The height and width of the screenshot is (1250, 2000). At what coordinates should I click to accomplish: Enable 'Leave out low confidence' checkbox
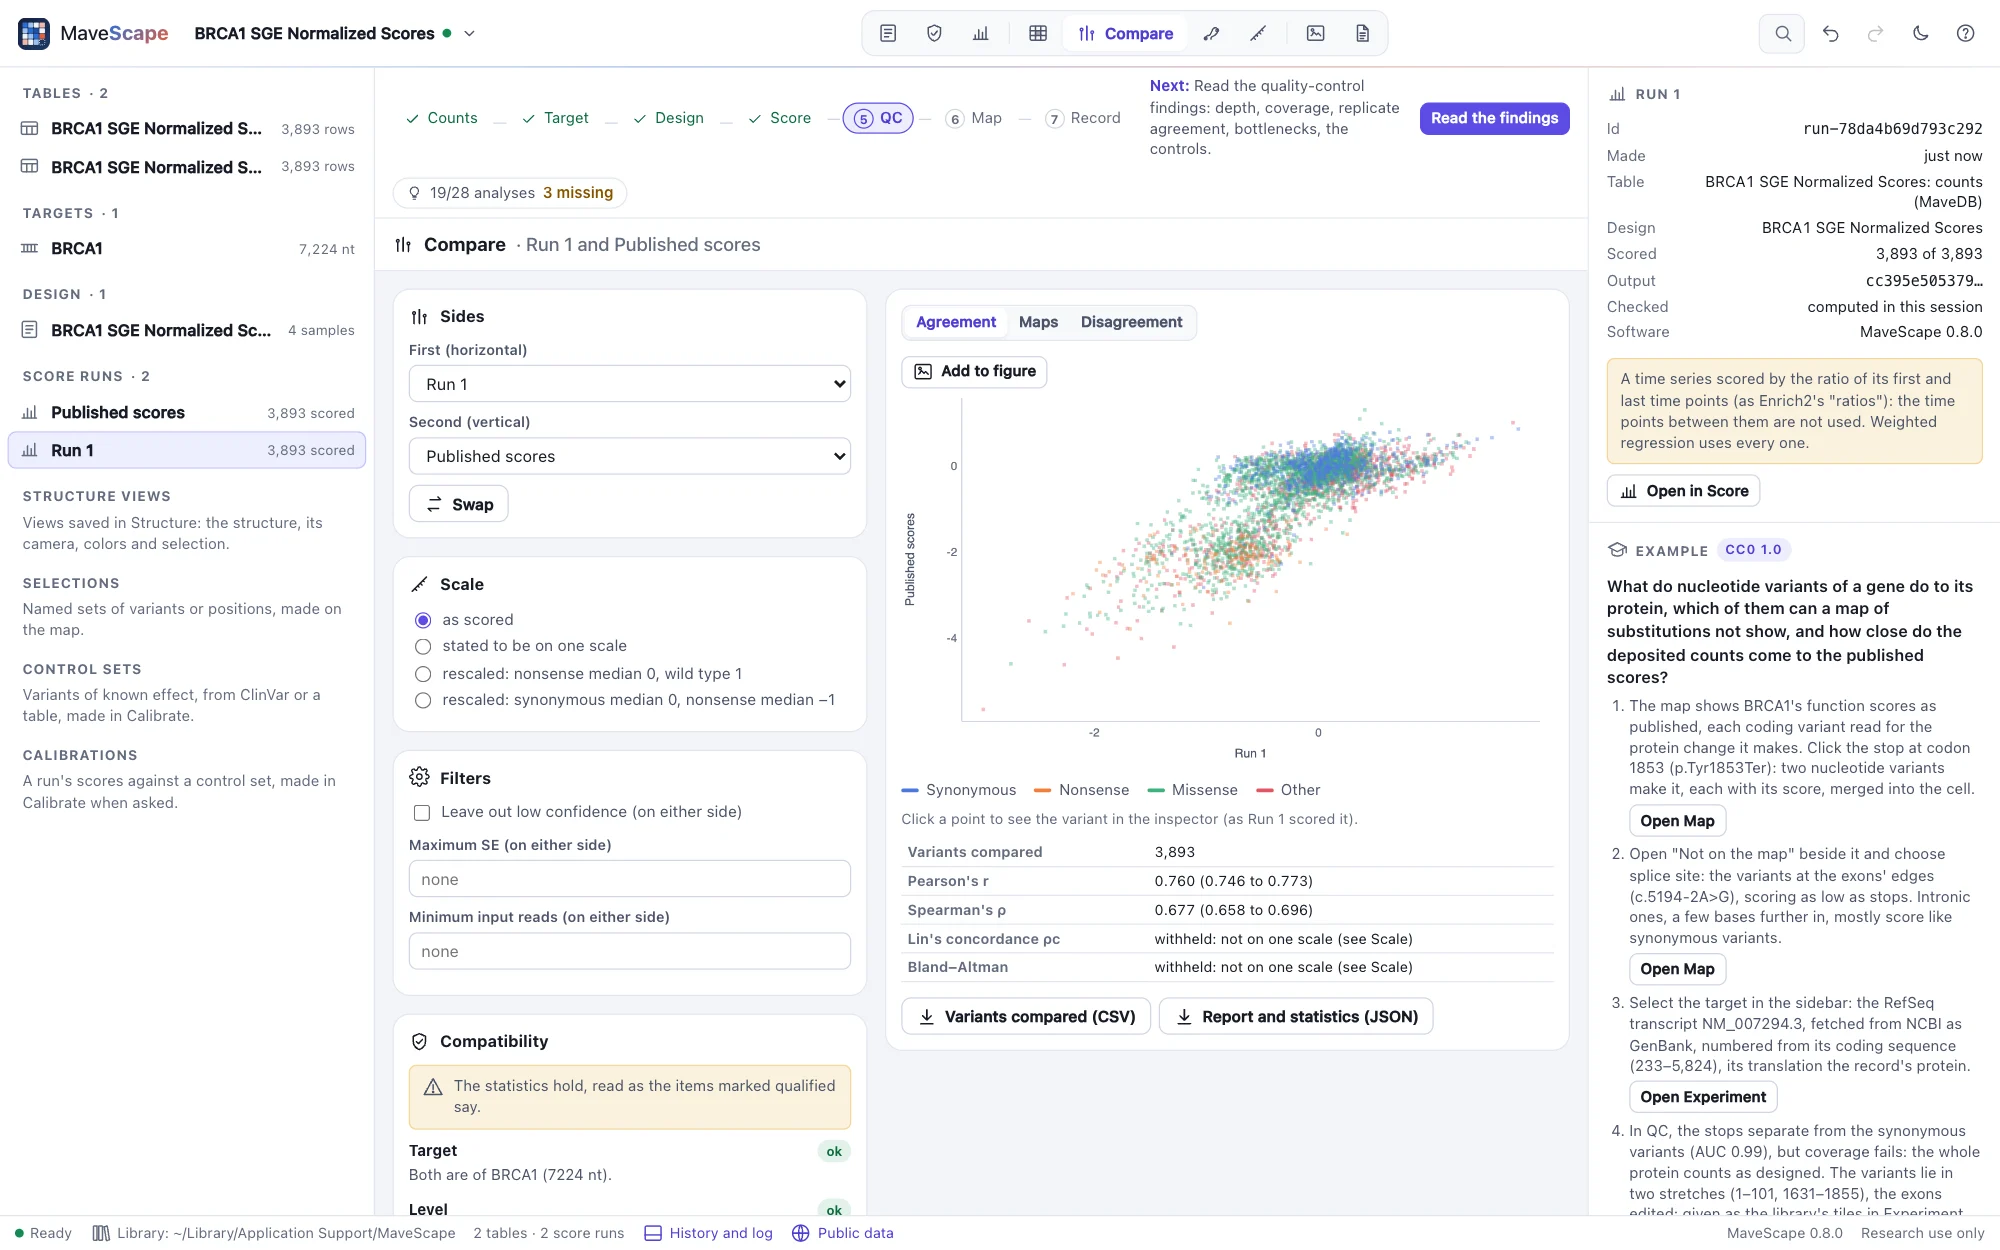(x=422, y=812)
